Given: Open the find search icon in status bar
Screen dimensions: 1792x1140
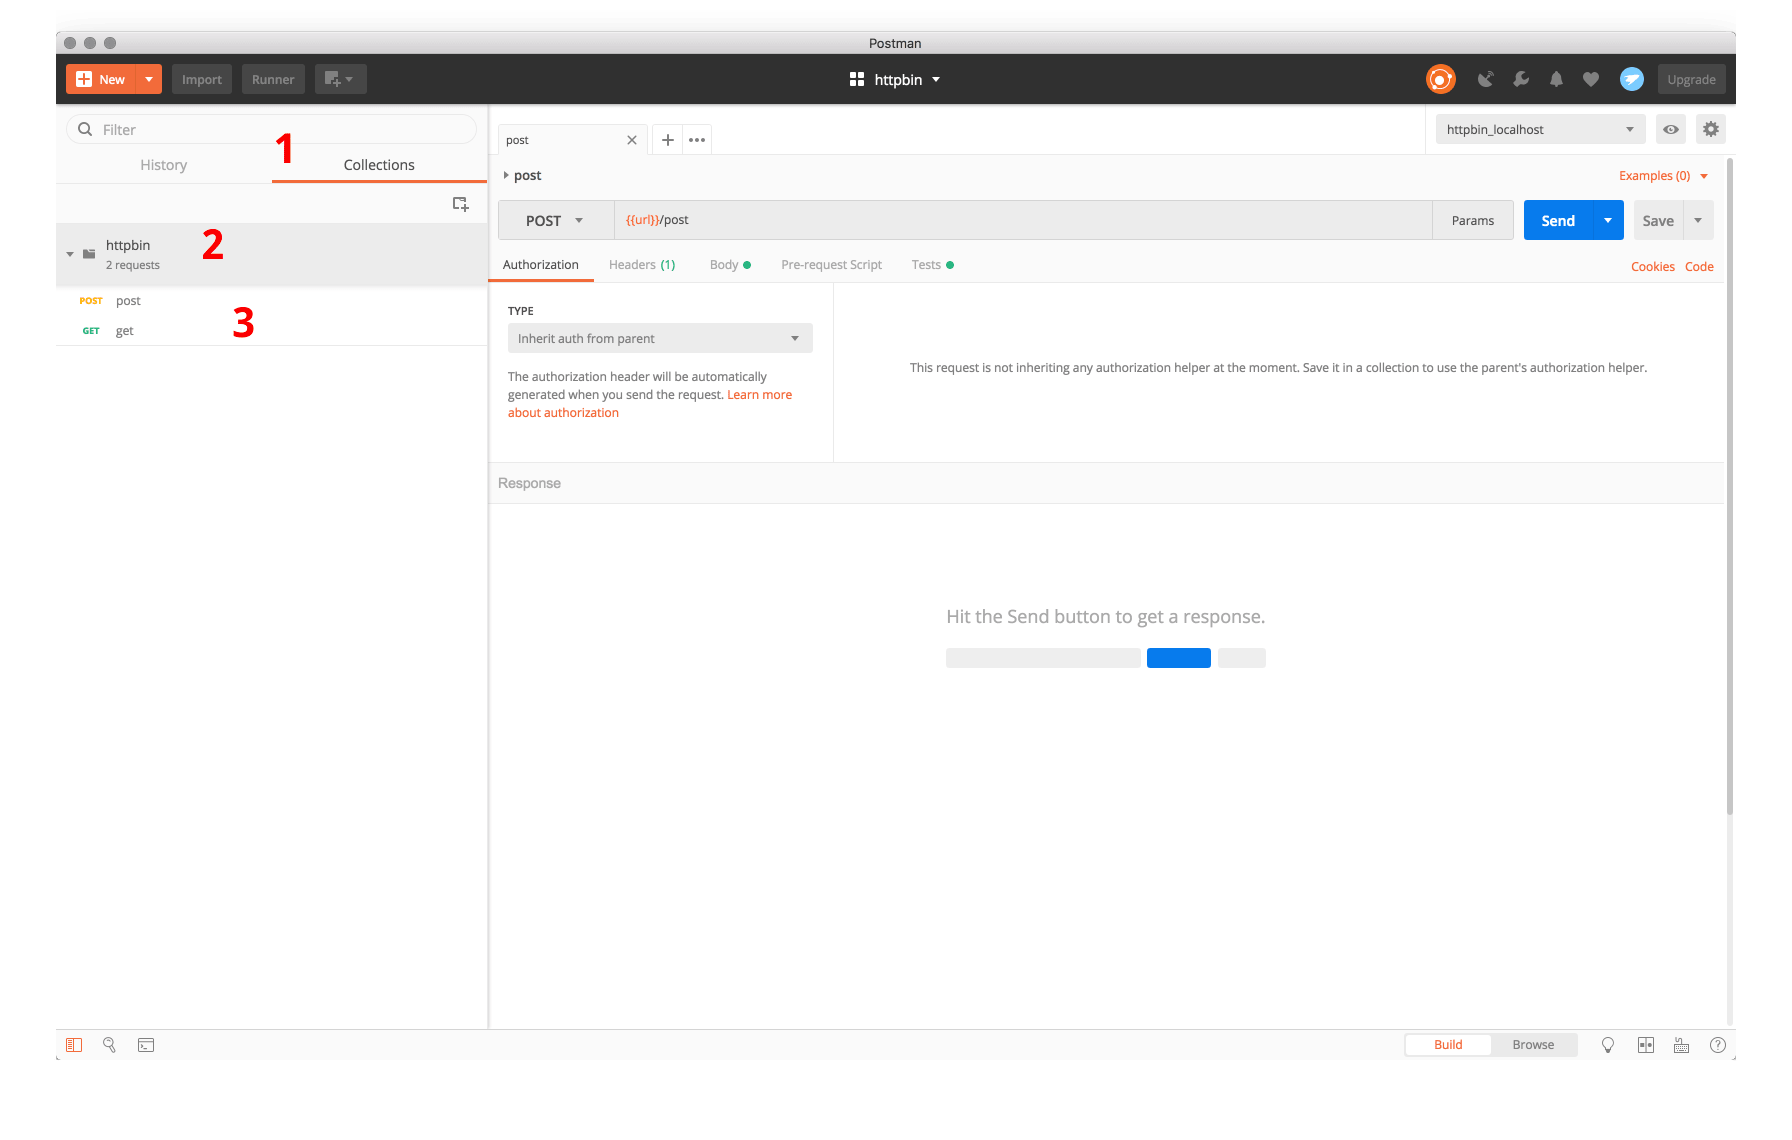Looking at the screenshot, I should (x=110, y=1045).
